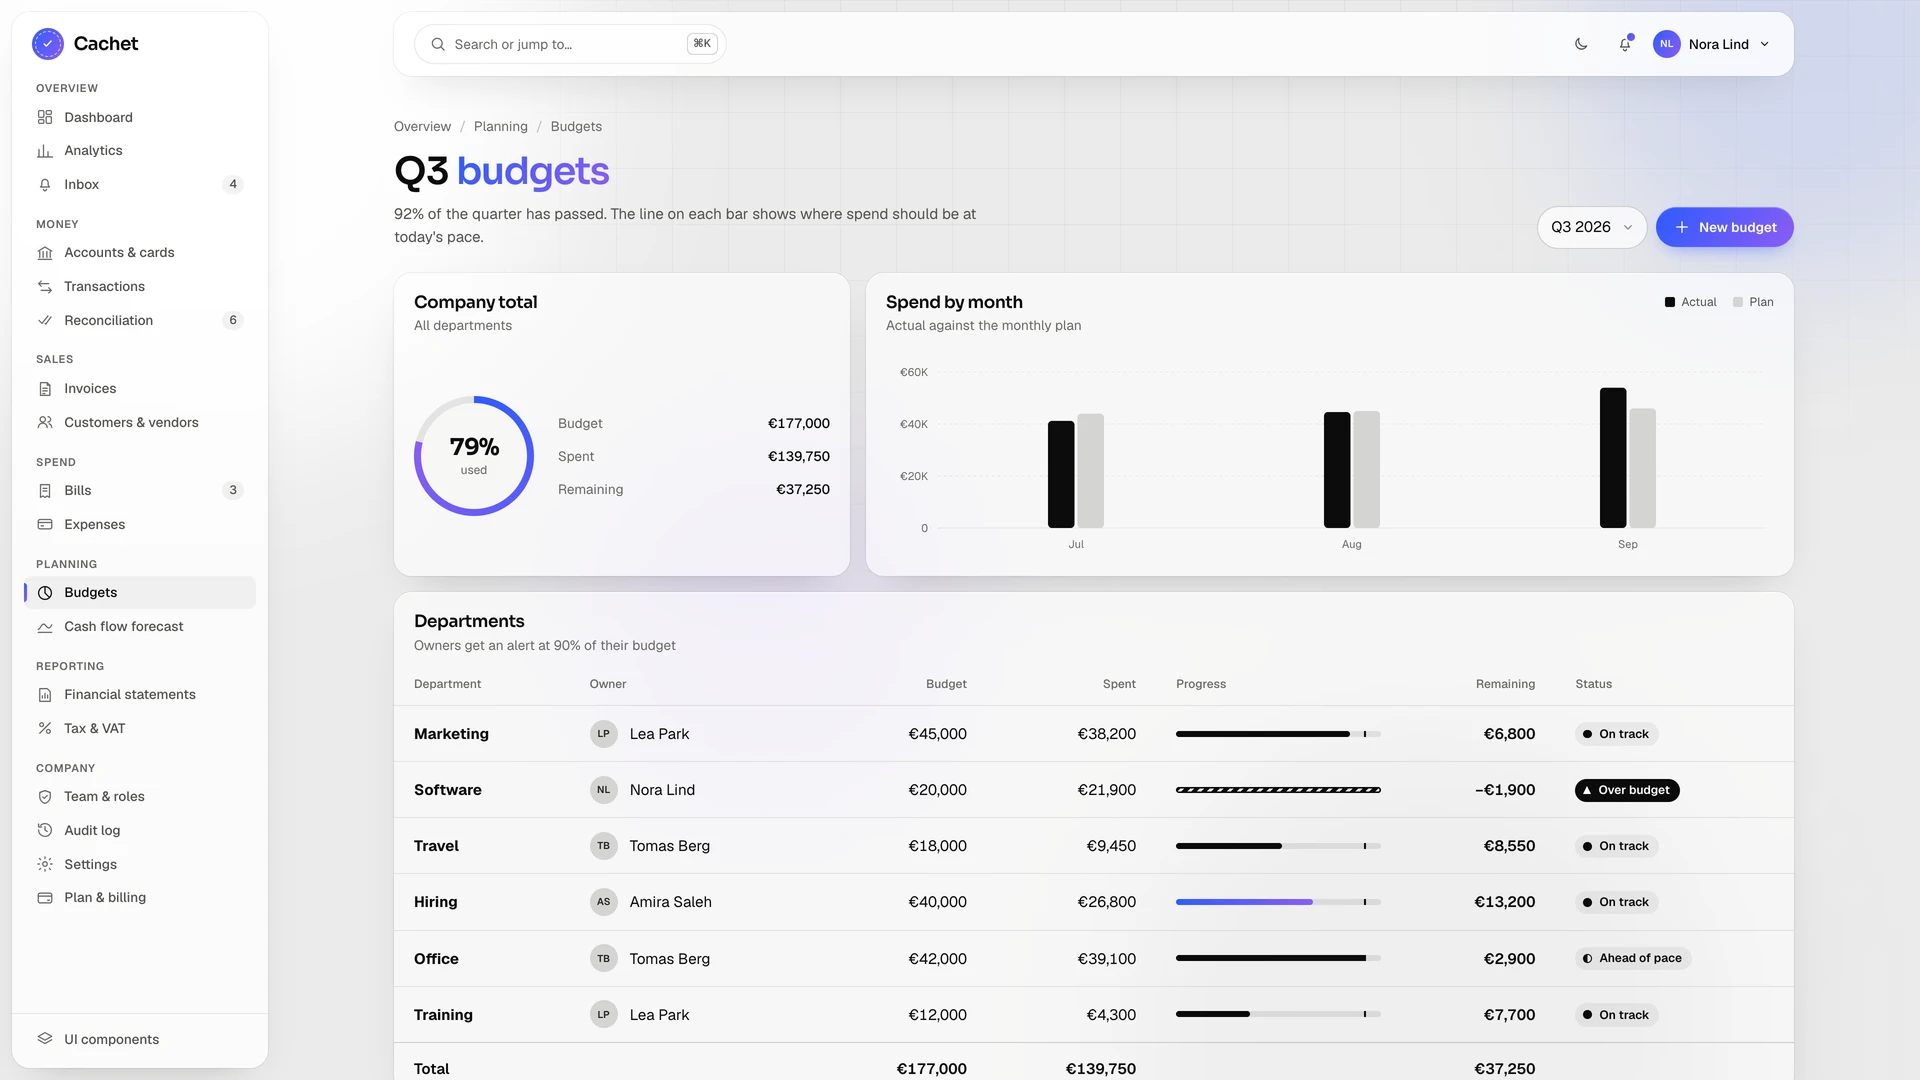This screenshot has height=1080, width=1920.
Task: Click the New budget button
Action: coord(1724,227)
